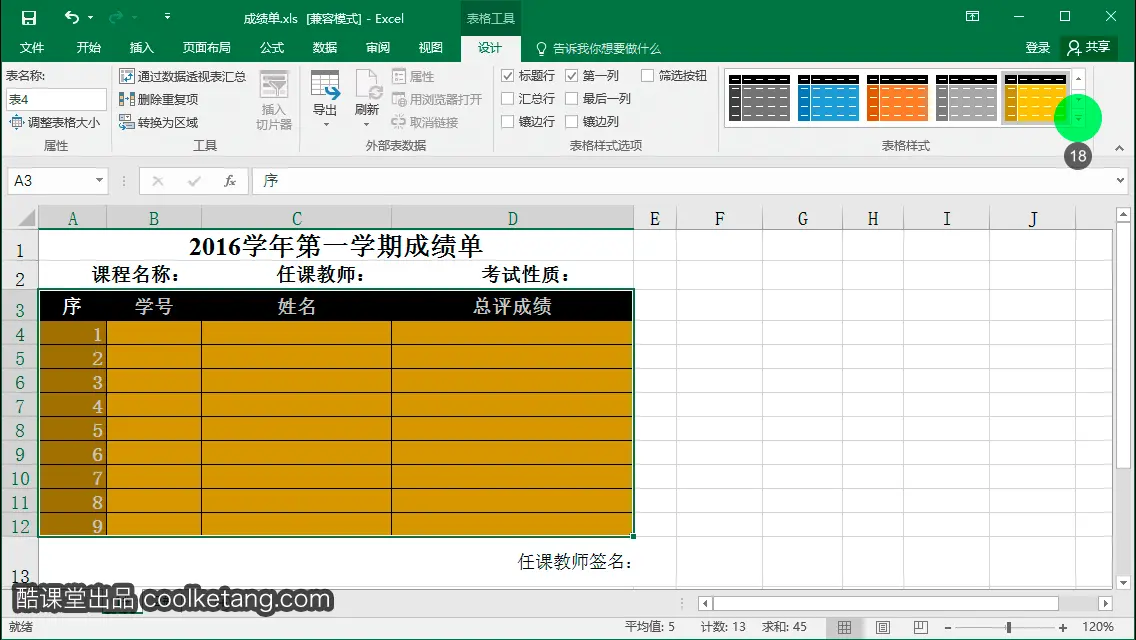1136x640 pixels.
Task: Click the title cell 2016学年第一学期成绩单
Action: [336, 246]
